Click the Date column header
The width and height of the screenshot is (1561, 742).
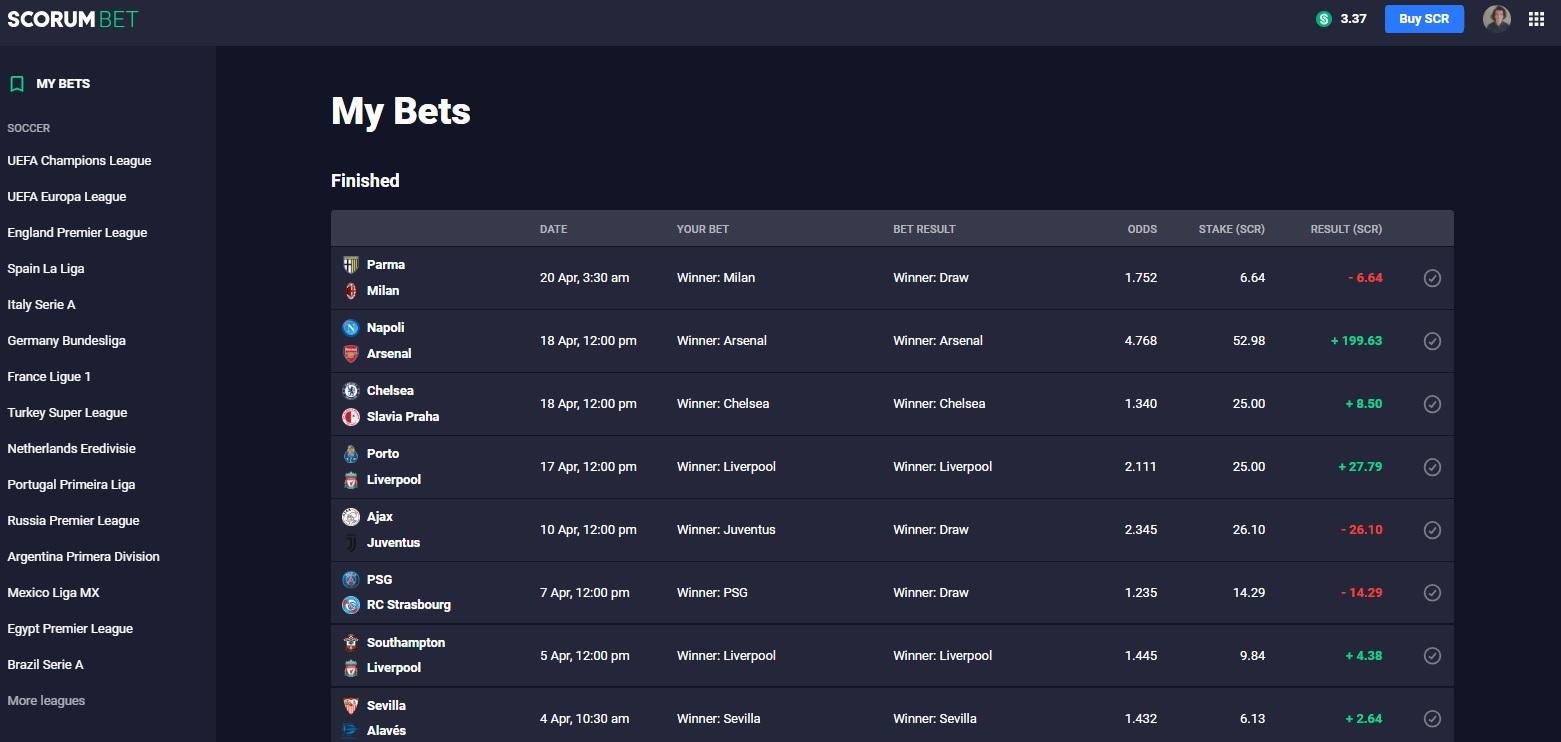click(x=553, y=229)
